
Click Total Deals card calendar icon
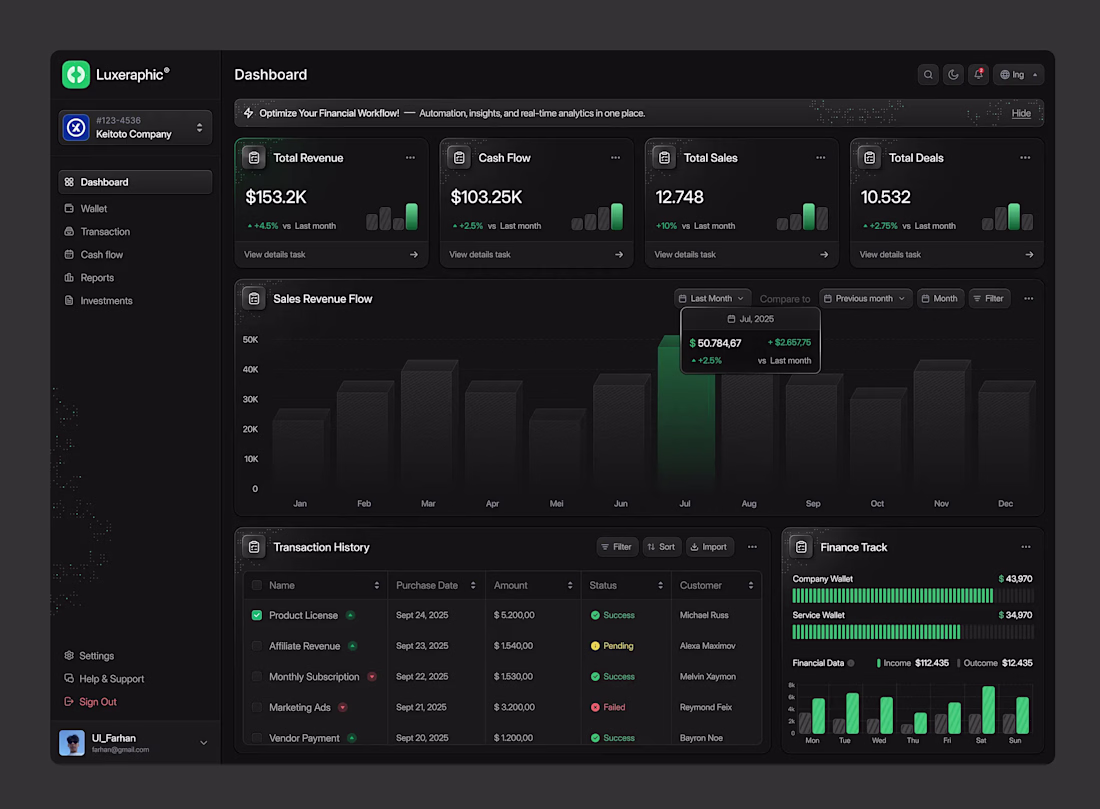(869, 158)
